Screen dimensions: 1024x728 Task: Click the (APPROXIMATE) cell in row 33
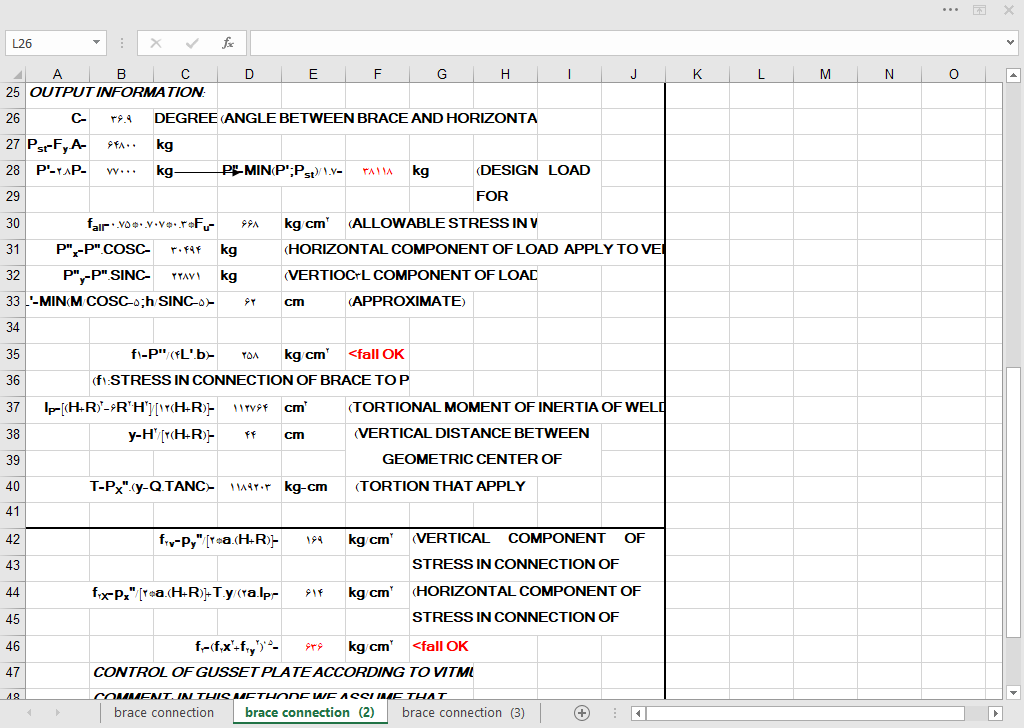407,301
